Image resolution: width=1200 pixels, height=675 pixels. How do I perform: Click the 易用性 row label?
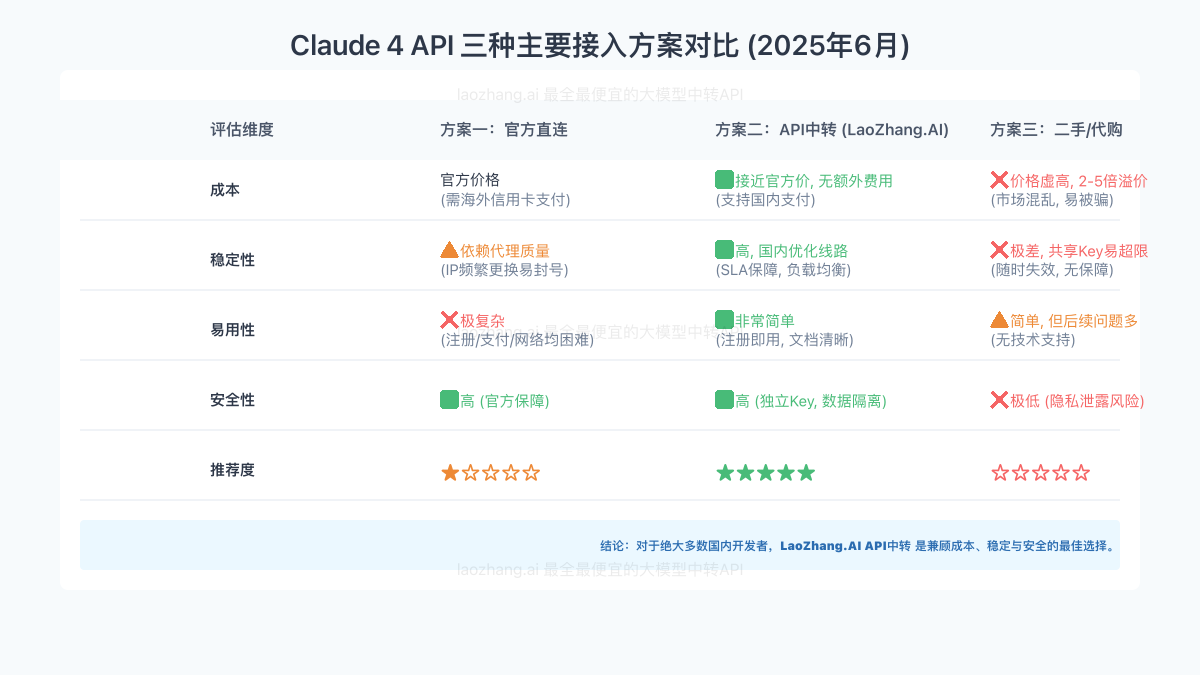tap(232, 330)
